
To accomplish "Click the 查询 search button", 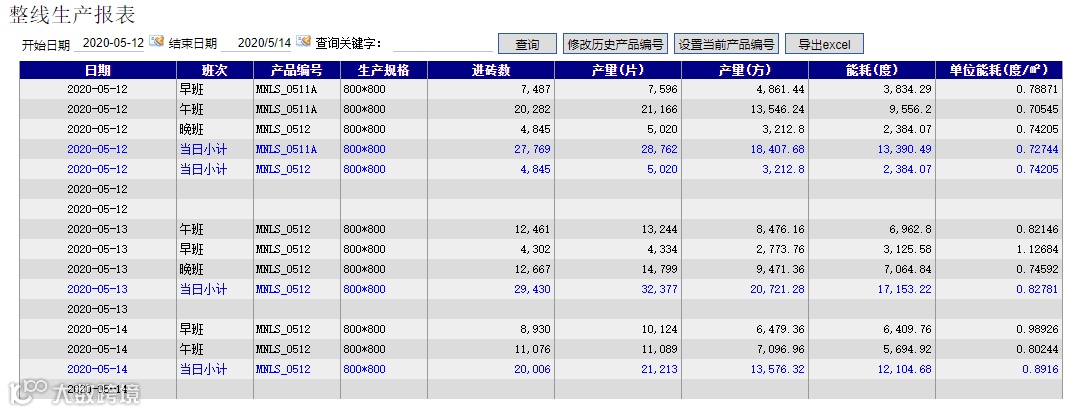I will 527,44.
